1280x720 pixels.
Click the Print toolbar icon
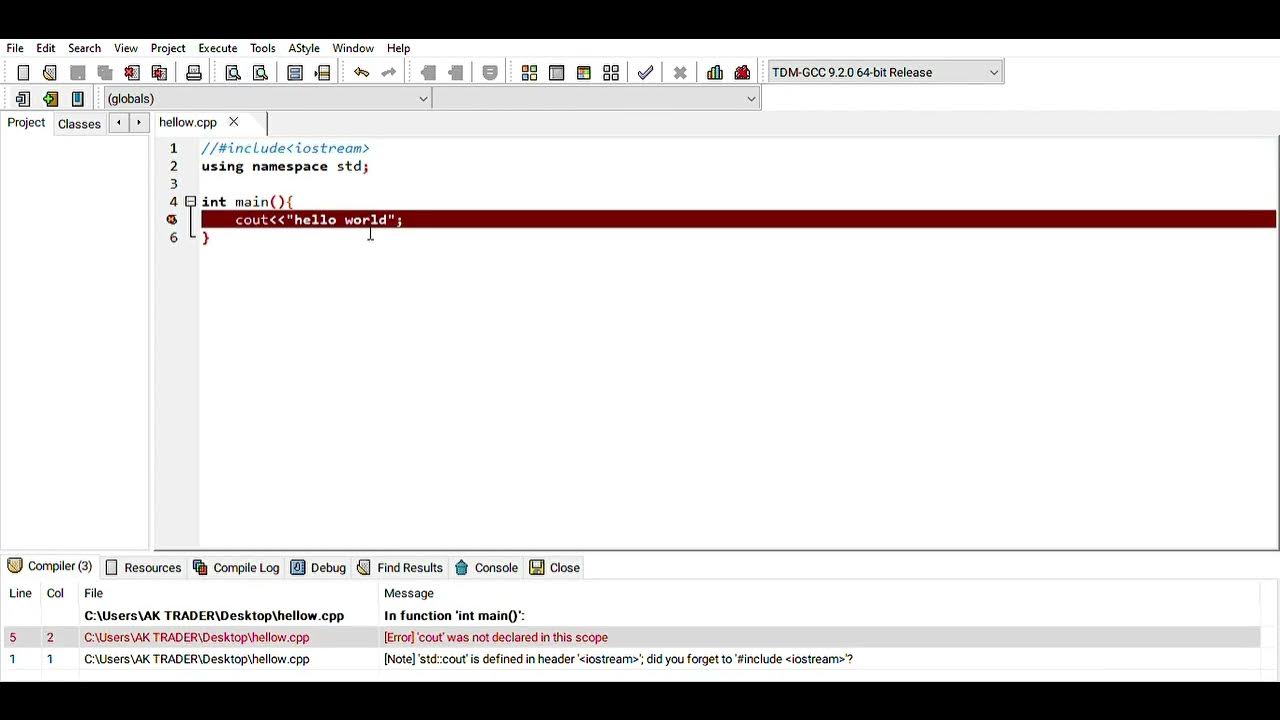point(194,72)
